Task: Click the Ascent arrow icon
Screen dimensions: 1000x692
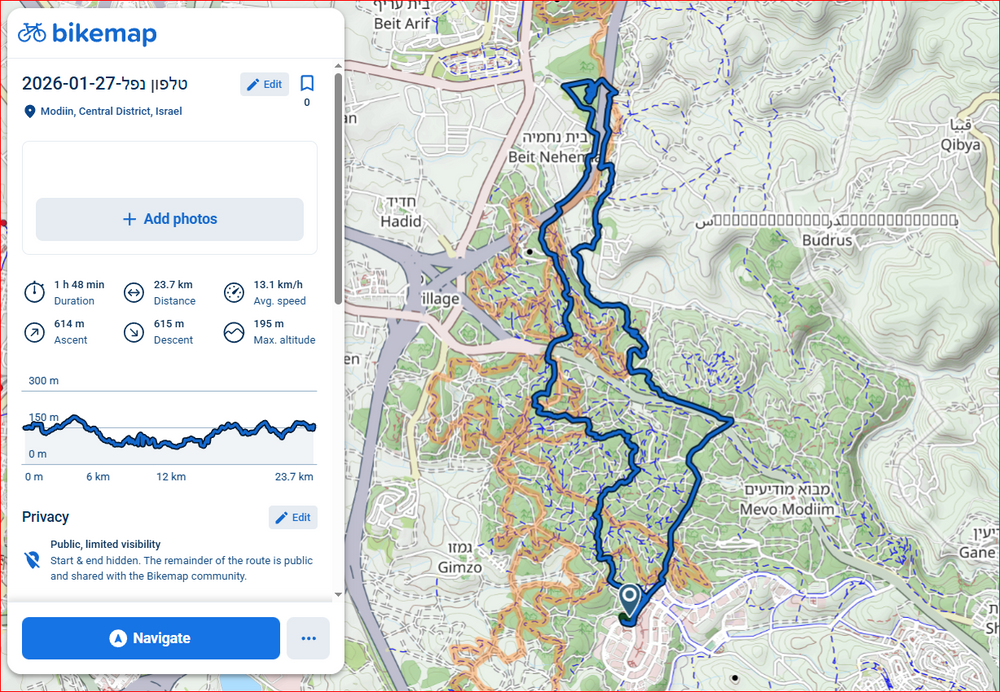Action: pos(35,332)
